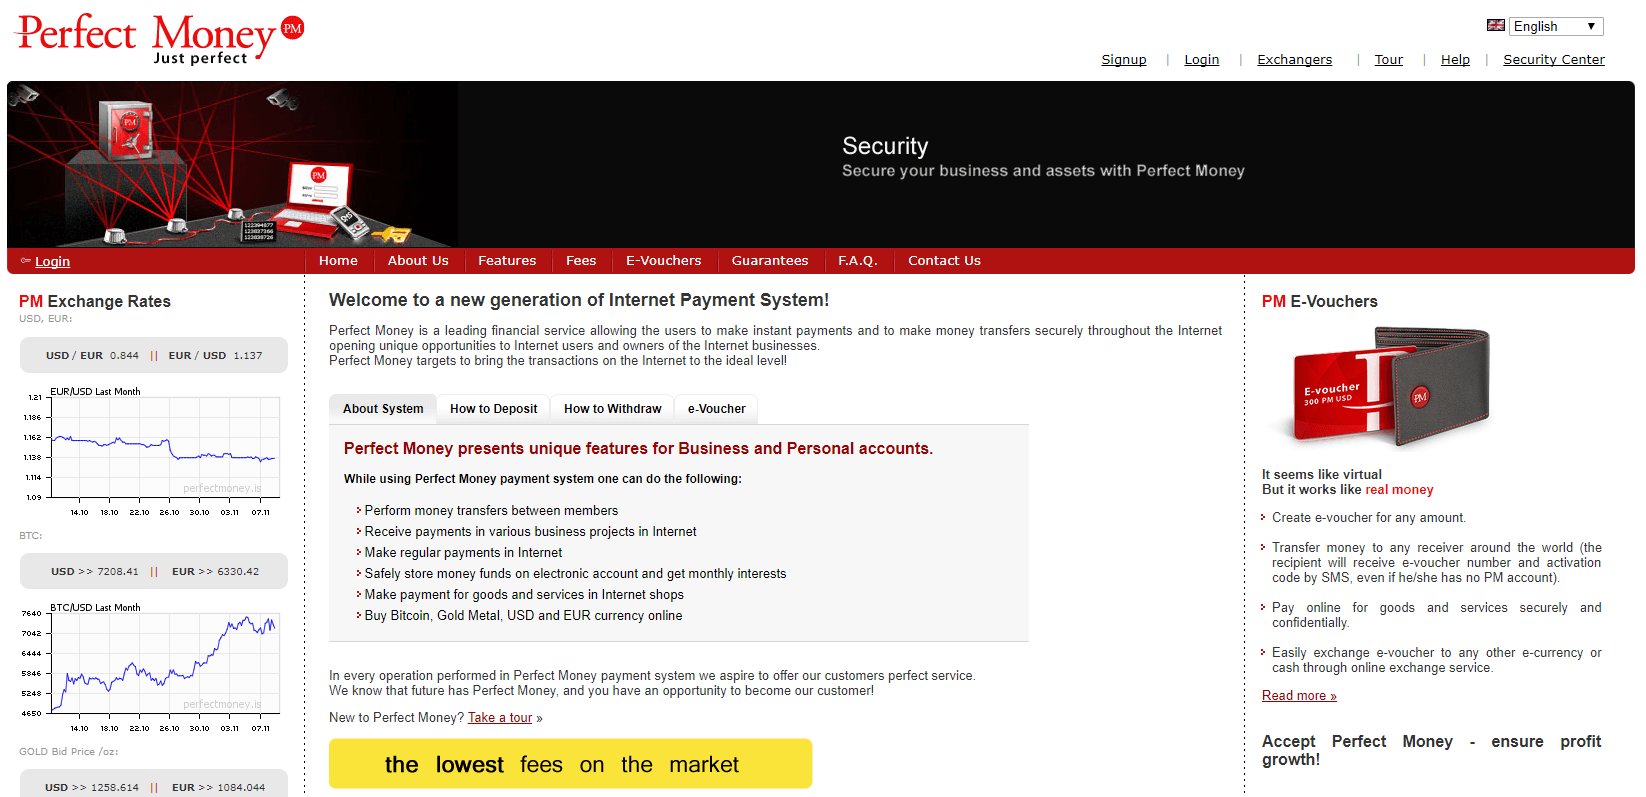Click the 'Perform money transfers between members' item
This screenshot has height=797, width=1646.
coord(491,511)
